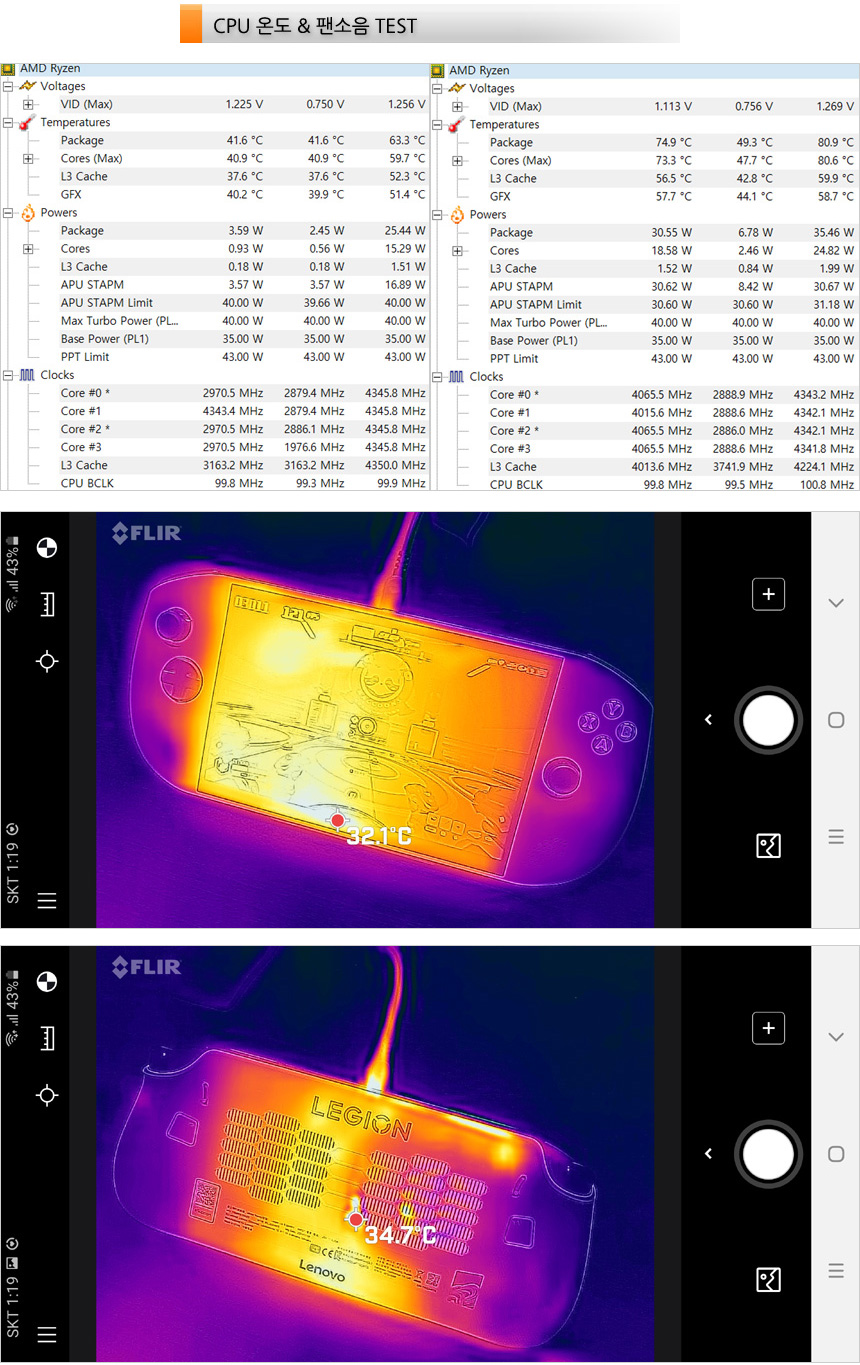Open color palette icon in lower FLIR screenshot
Screen dimensions: 860x1365
pos(47,981)
